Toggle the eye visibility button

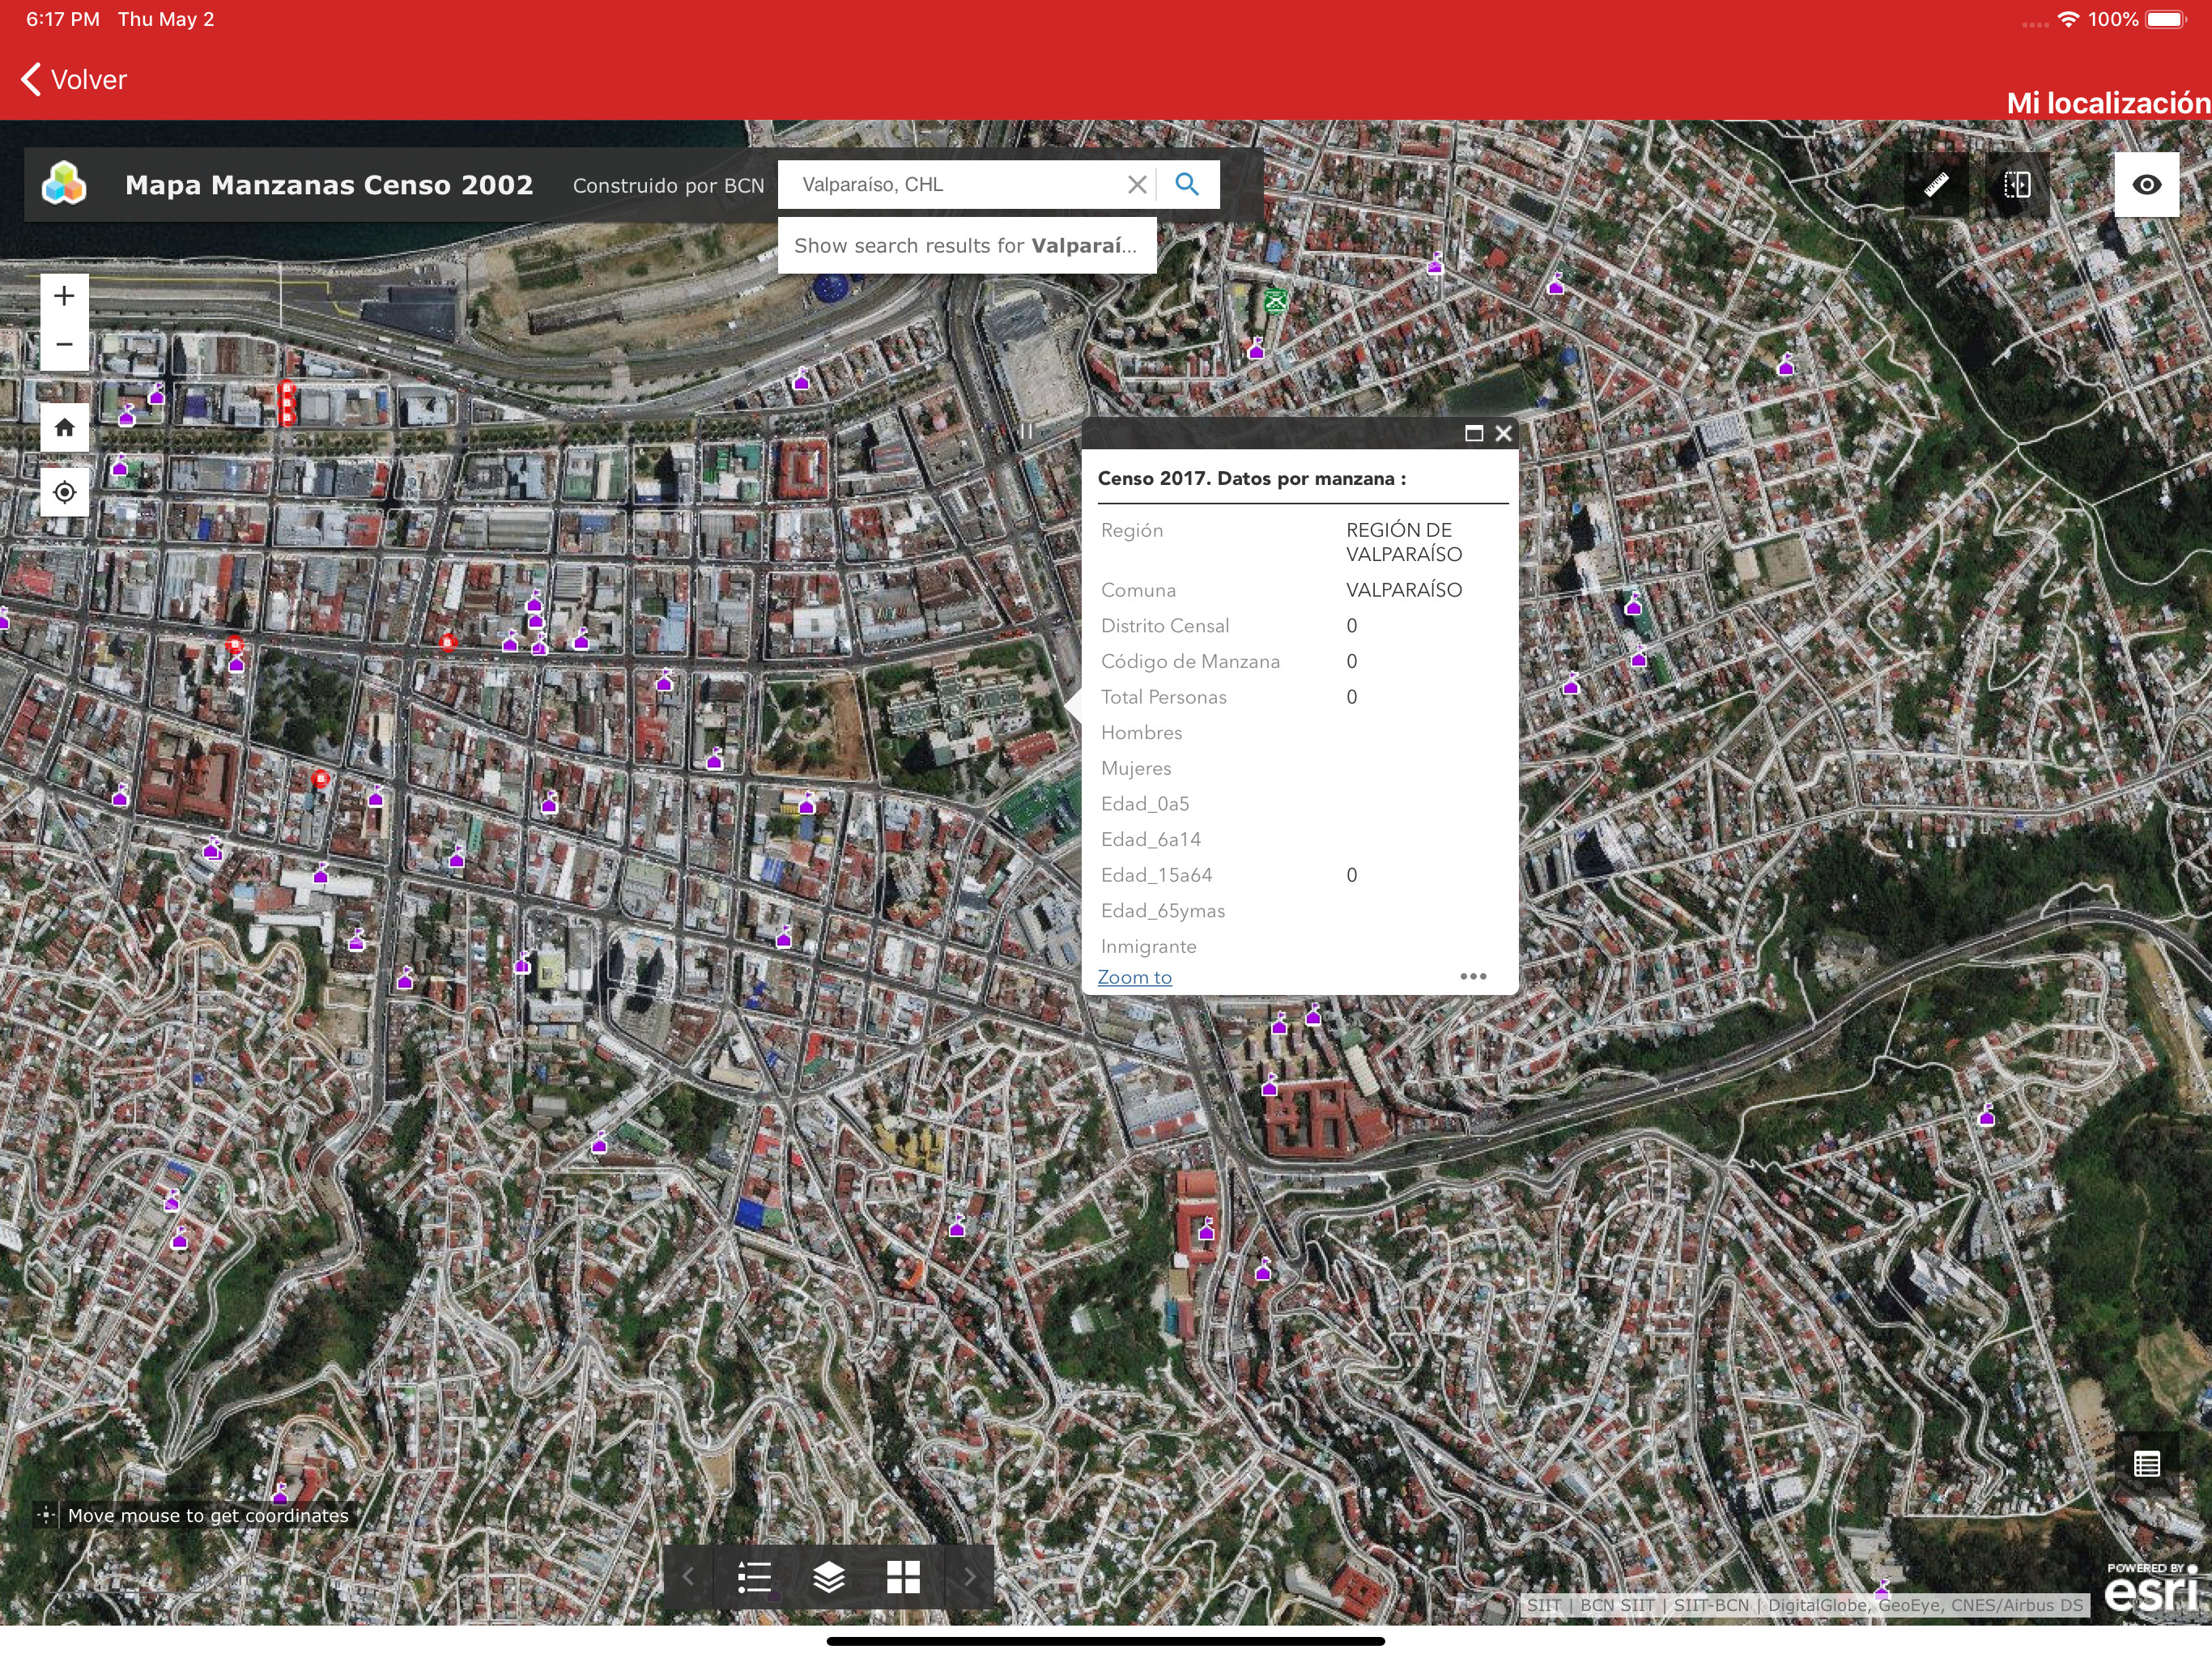pos(2146,185)
